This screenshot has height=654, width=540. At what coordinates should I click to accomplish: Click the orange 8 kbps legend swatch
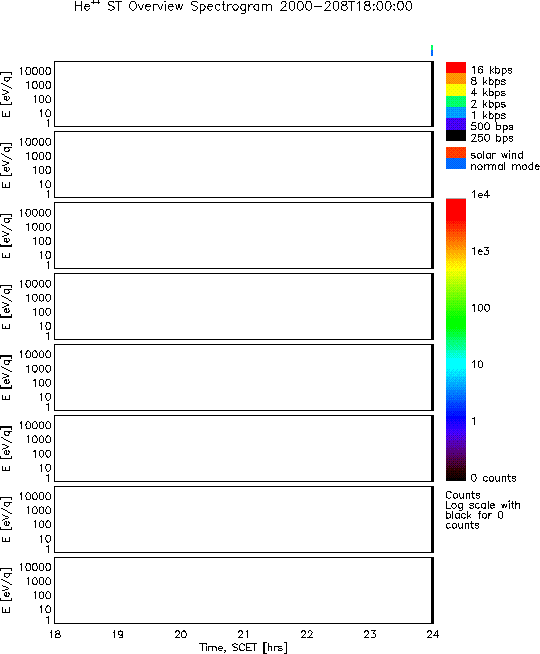(456, 79)
